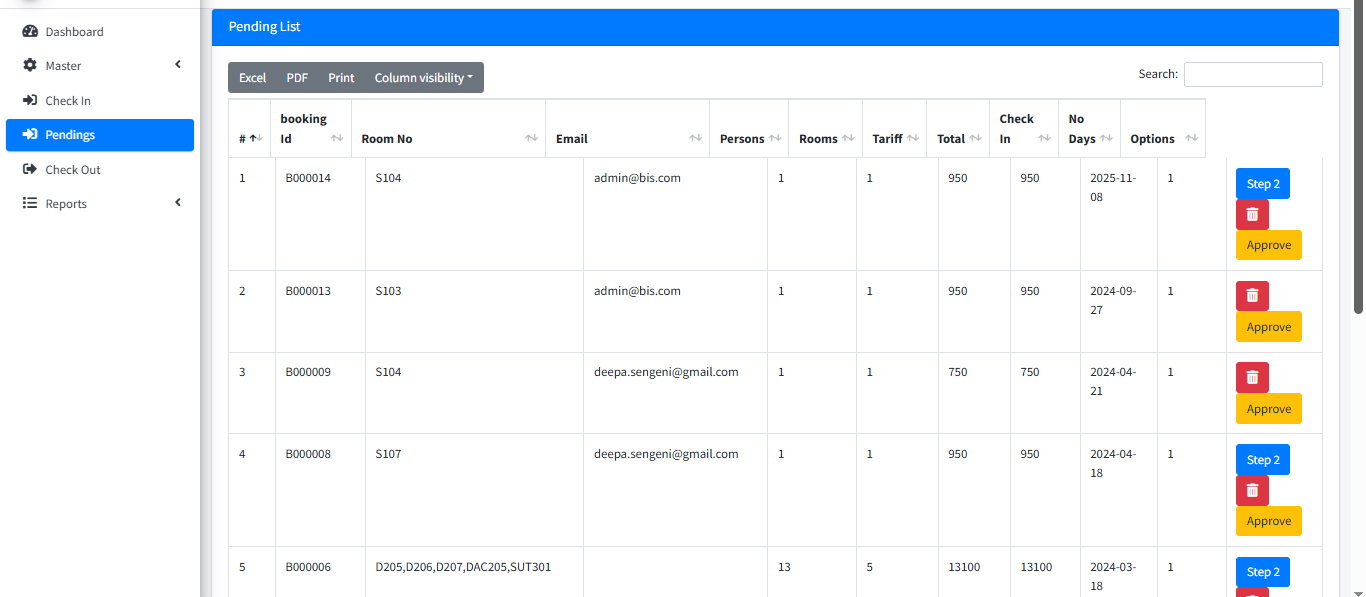Export the table with Excel button
1366x597 pixels.
click(x=252, y=78)
